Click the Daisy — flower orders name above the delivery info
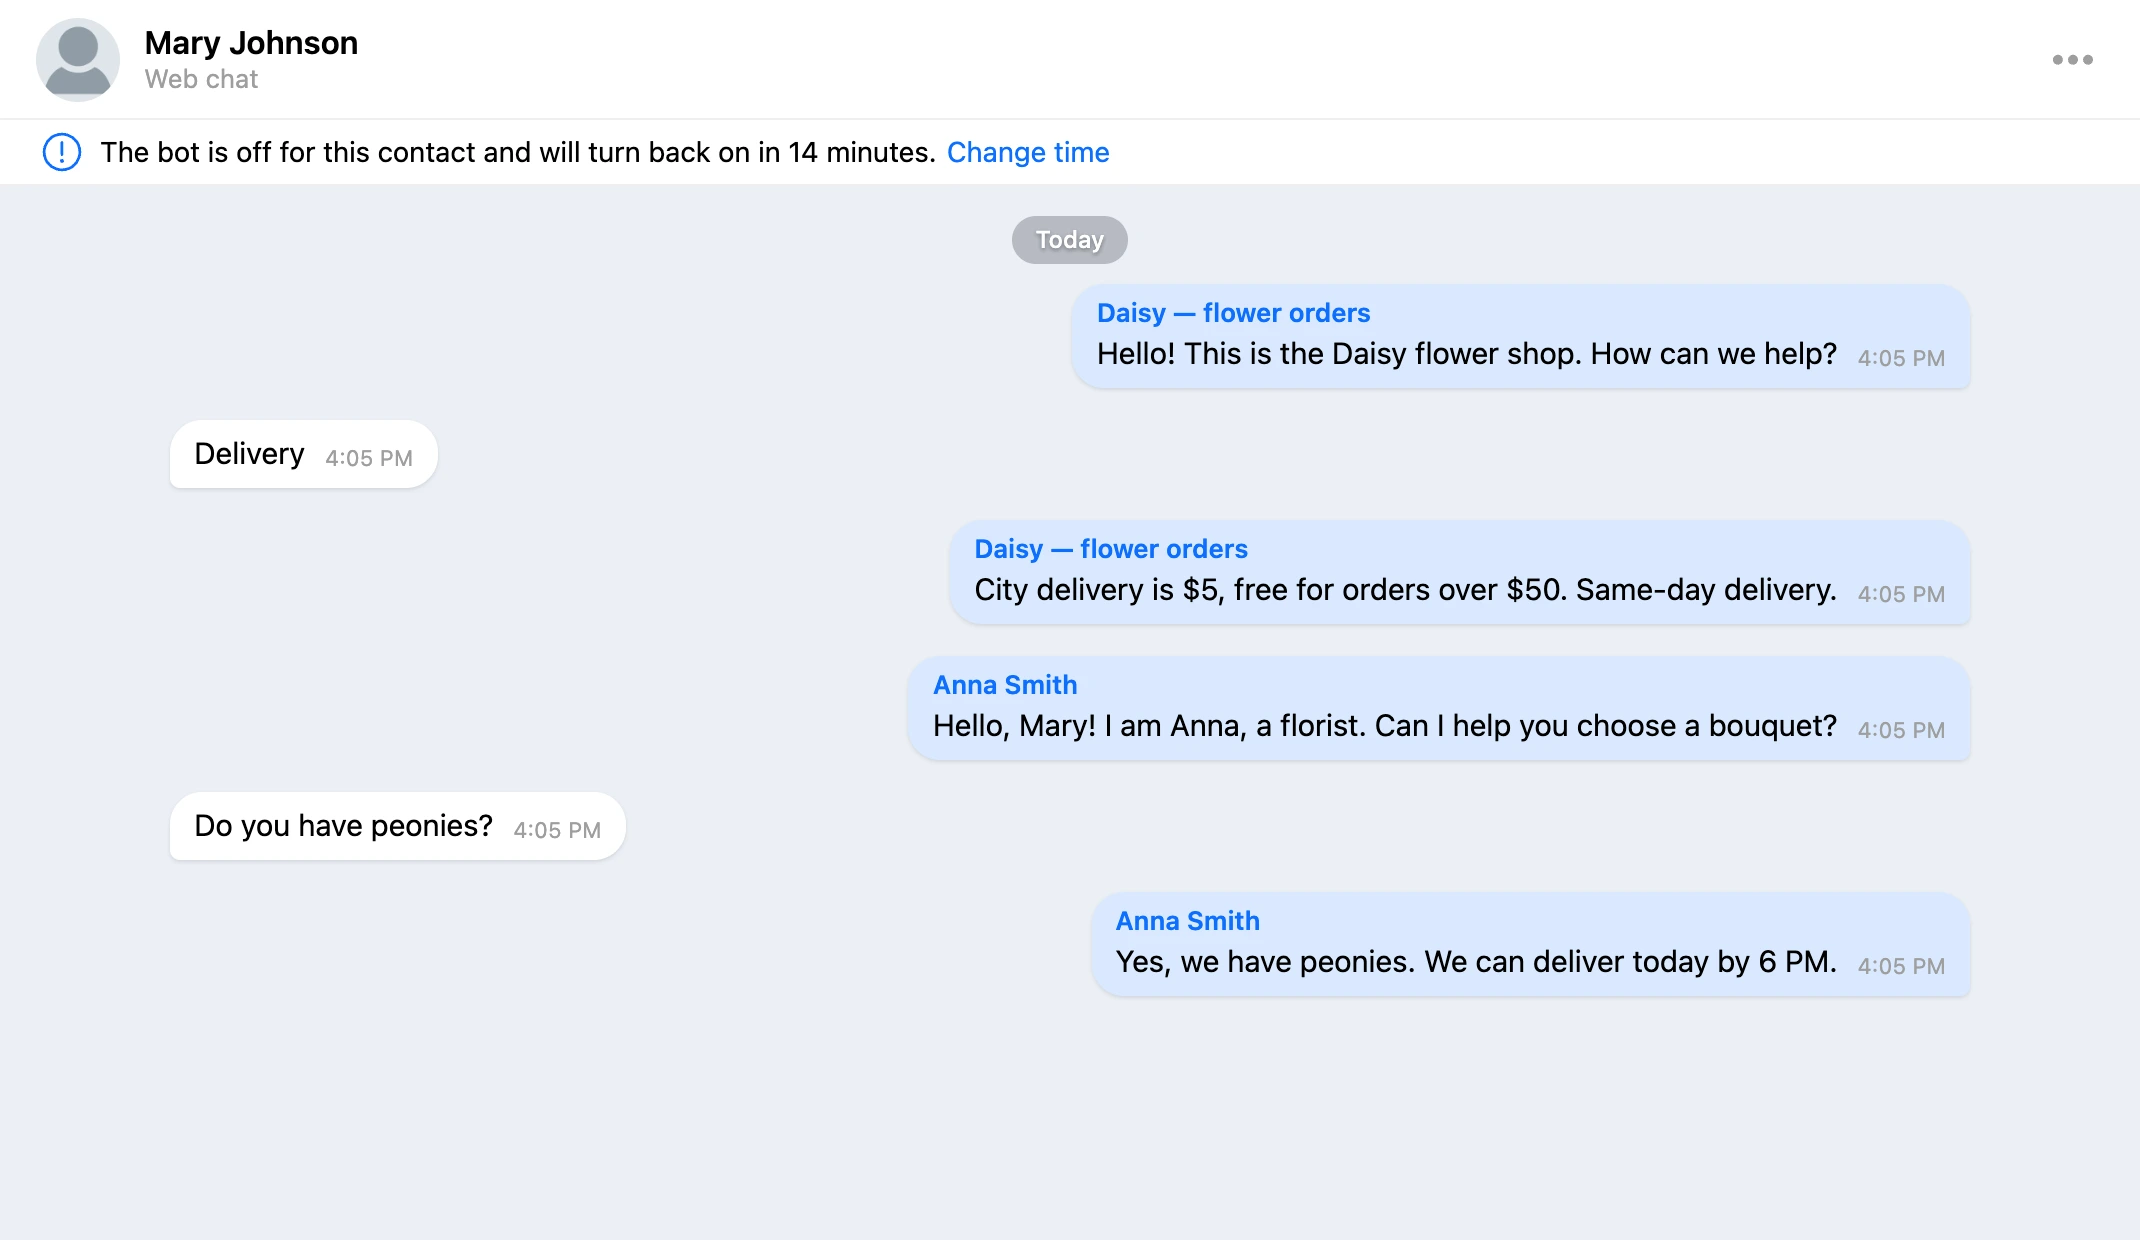 tap(1111, 549)
